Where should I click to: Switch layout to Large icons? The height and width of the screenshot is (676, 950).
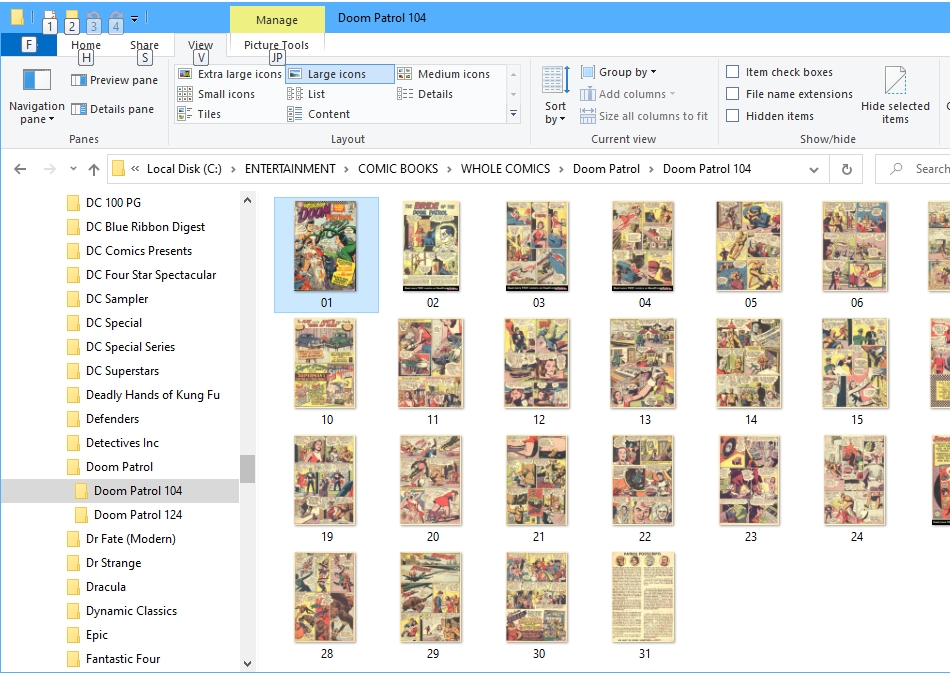339,74
